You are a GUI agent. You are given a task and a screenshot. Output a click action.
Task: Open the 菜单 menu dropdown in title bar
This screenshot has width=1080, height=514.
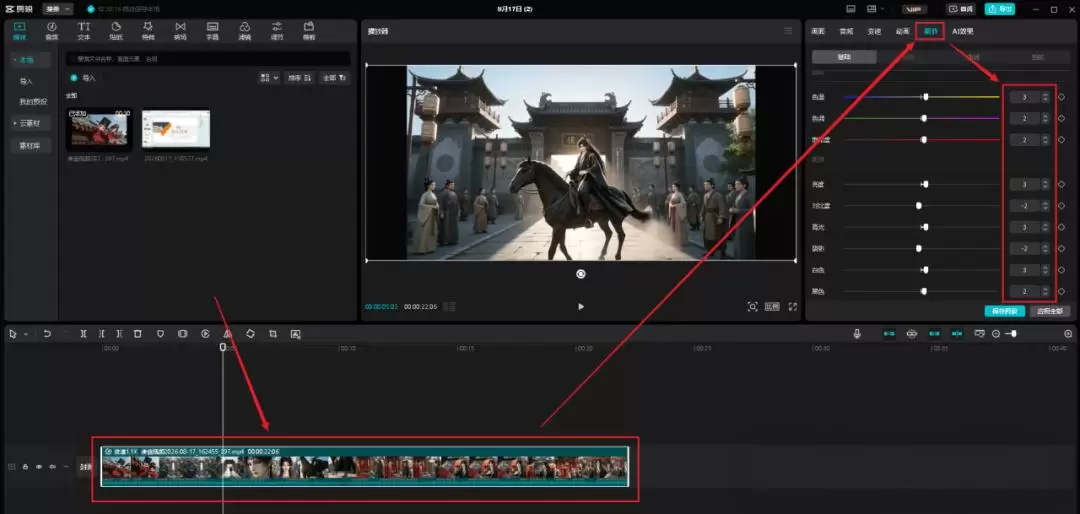[57, 9]
